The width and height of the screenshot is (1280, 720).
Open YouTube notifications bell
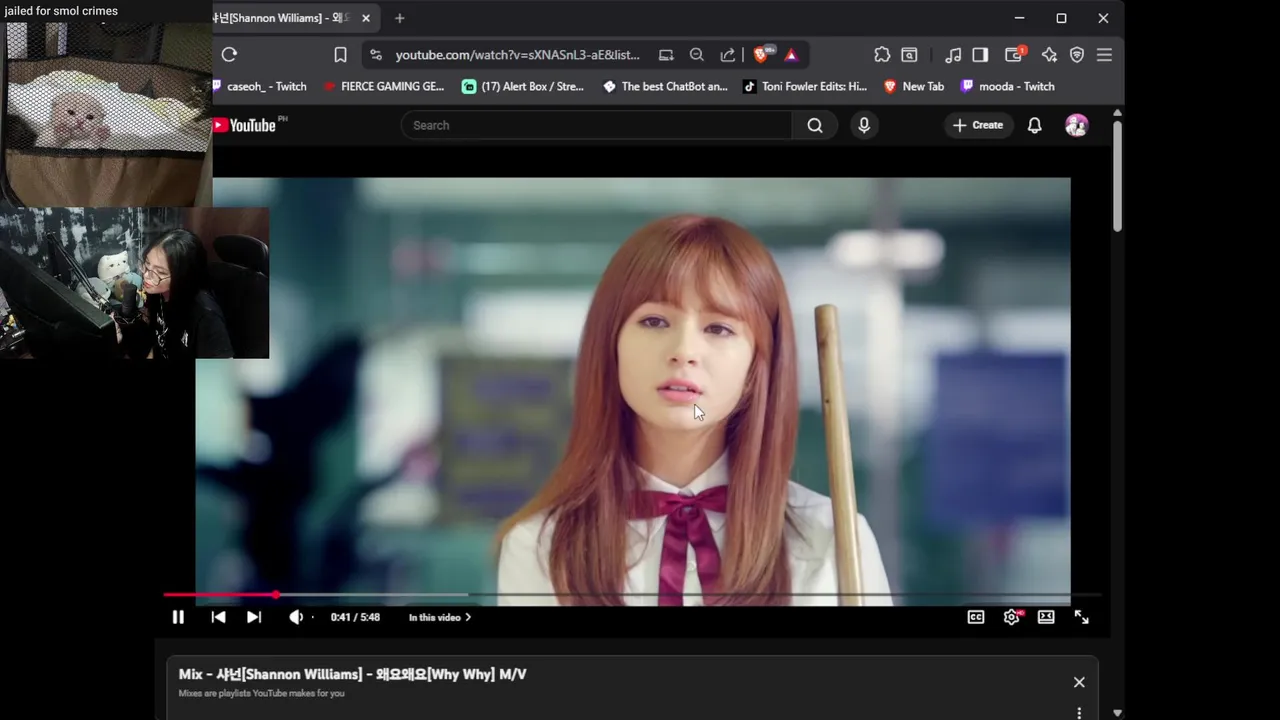pyautogui.click(x=1035, y=125)
